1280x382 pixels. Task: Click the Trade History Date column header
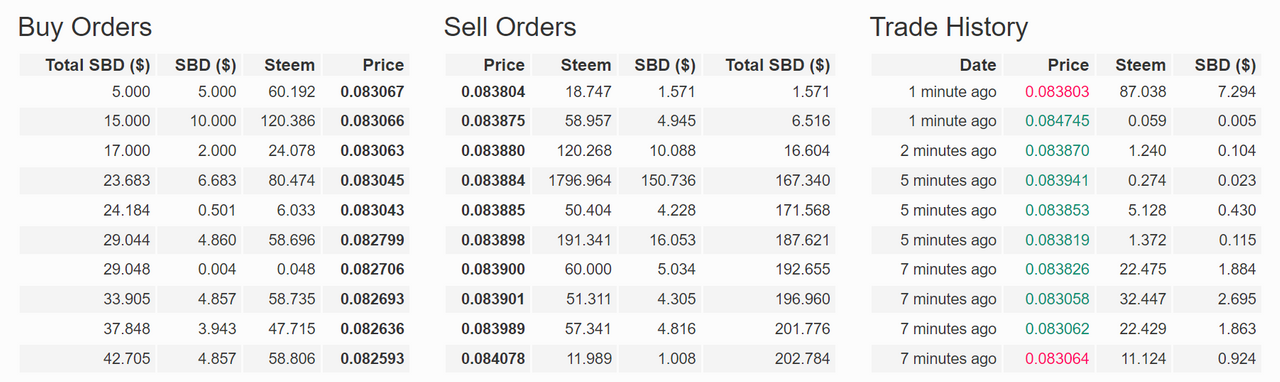click(978, 65)
